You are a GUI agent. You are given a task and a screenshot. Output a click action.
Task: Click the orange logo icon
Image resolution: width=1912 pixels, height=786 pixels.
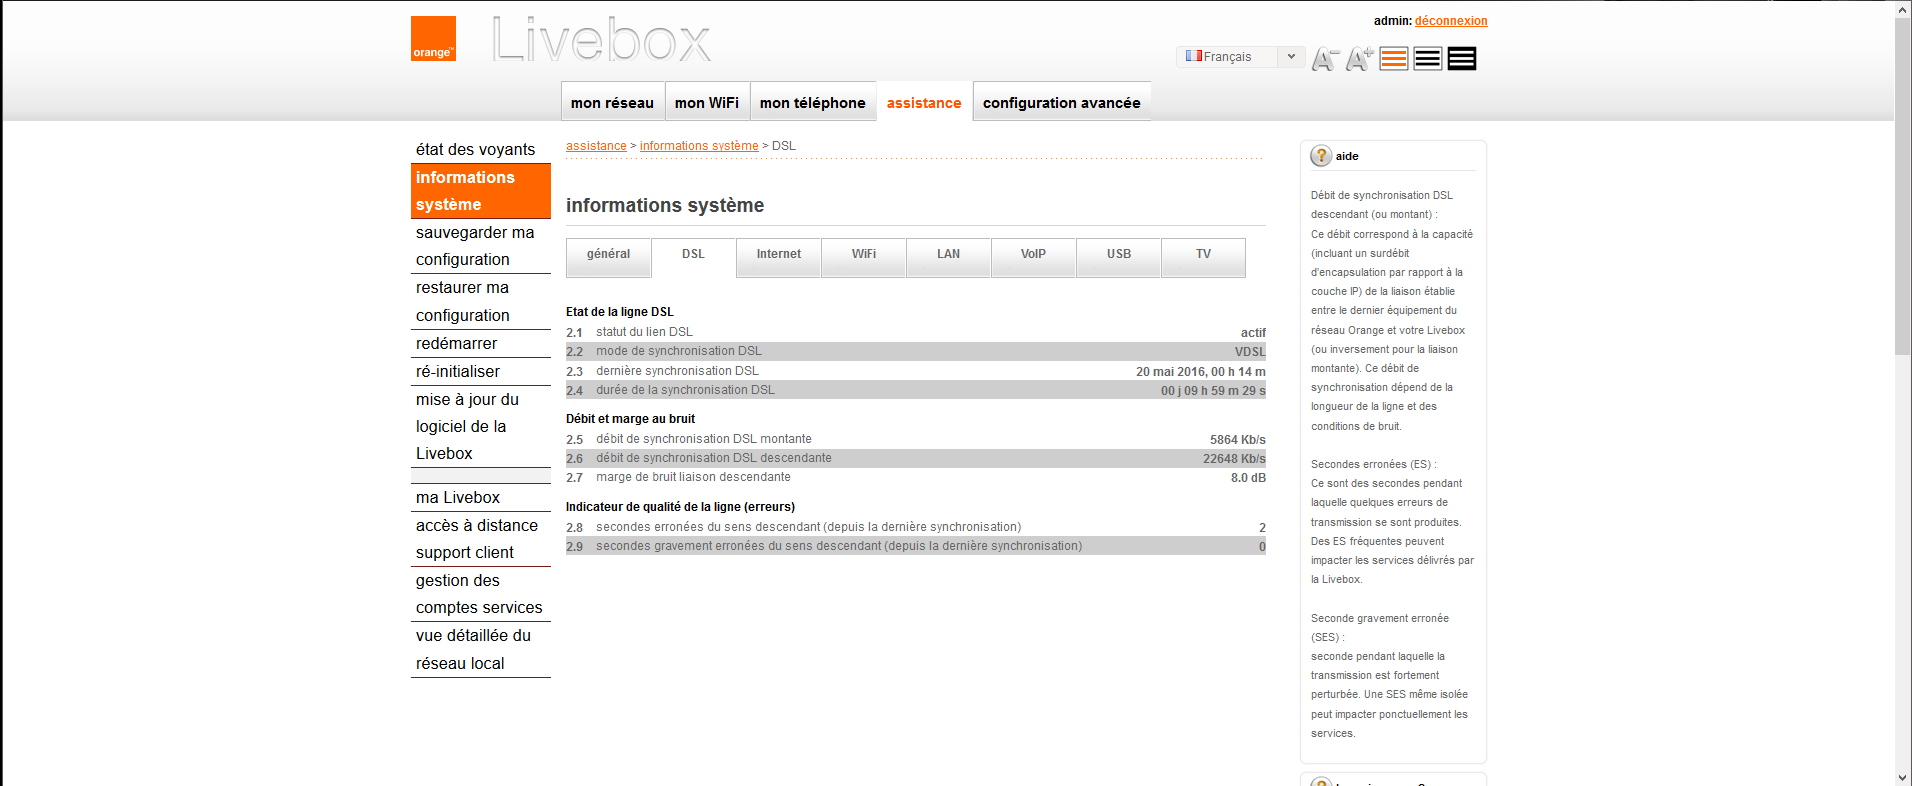433,38
